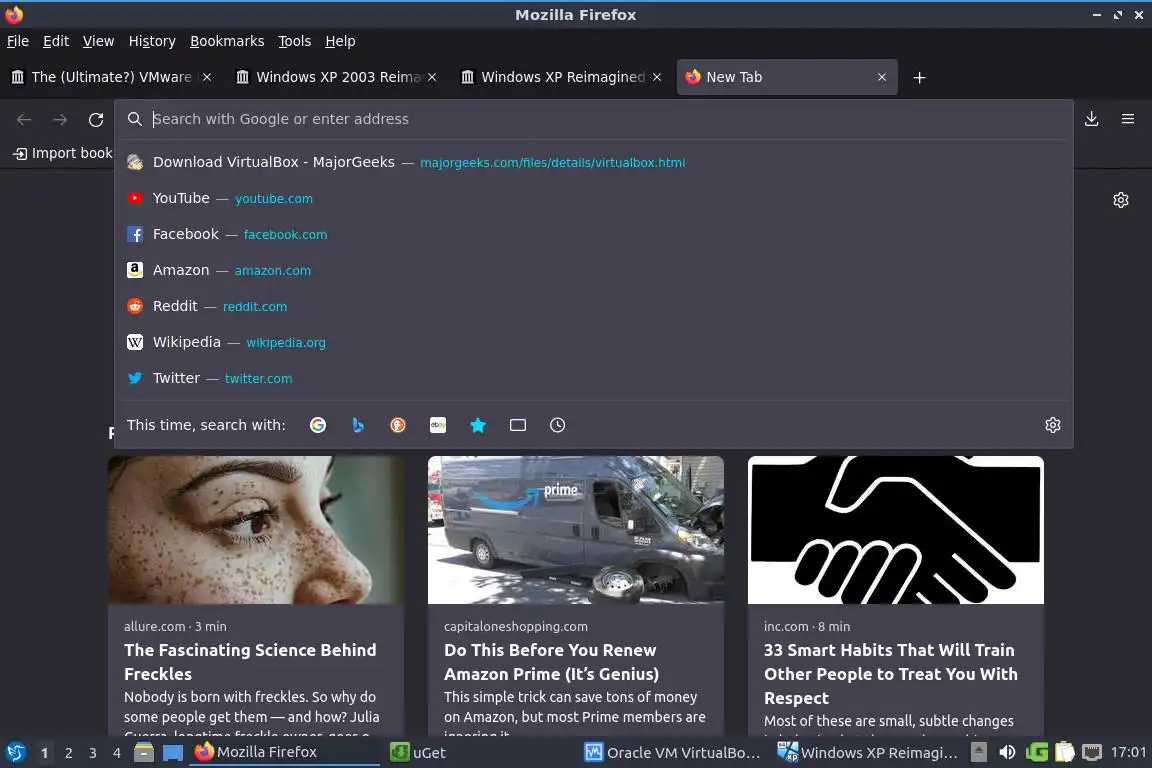Open the file manager taskbar launcher

(x=144, y=753)
